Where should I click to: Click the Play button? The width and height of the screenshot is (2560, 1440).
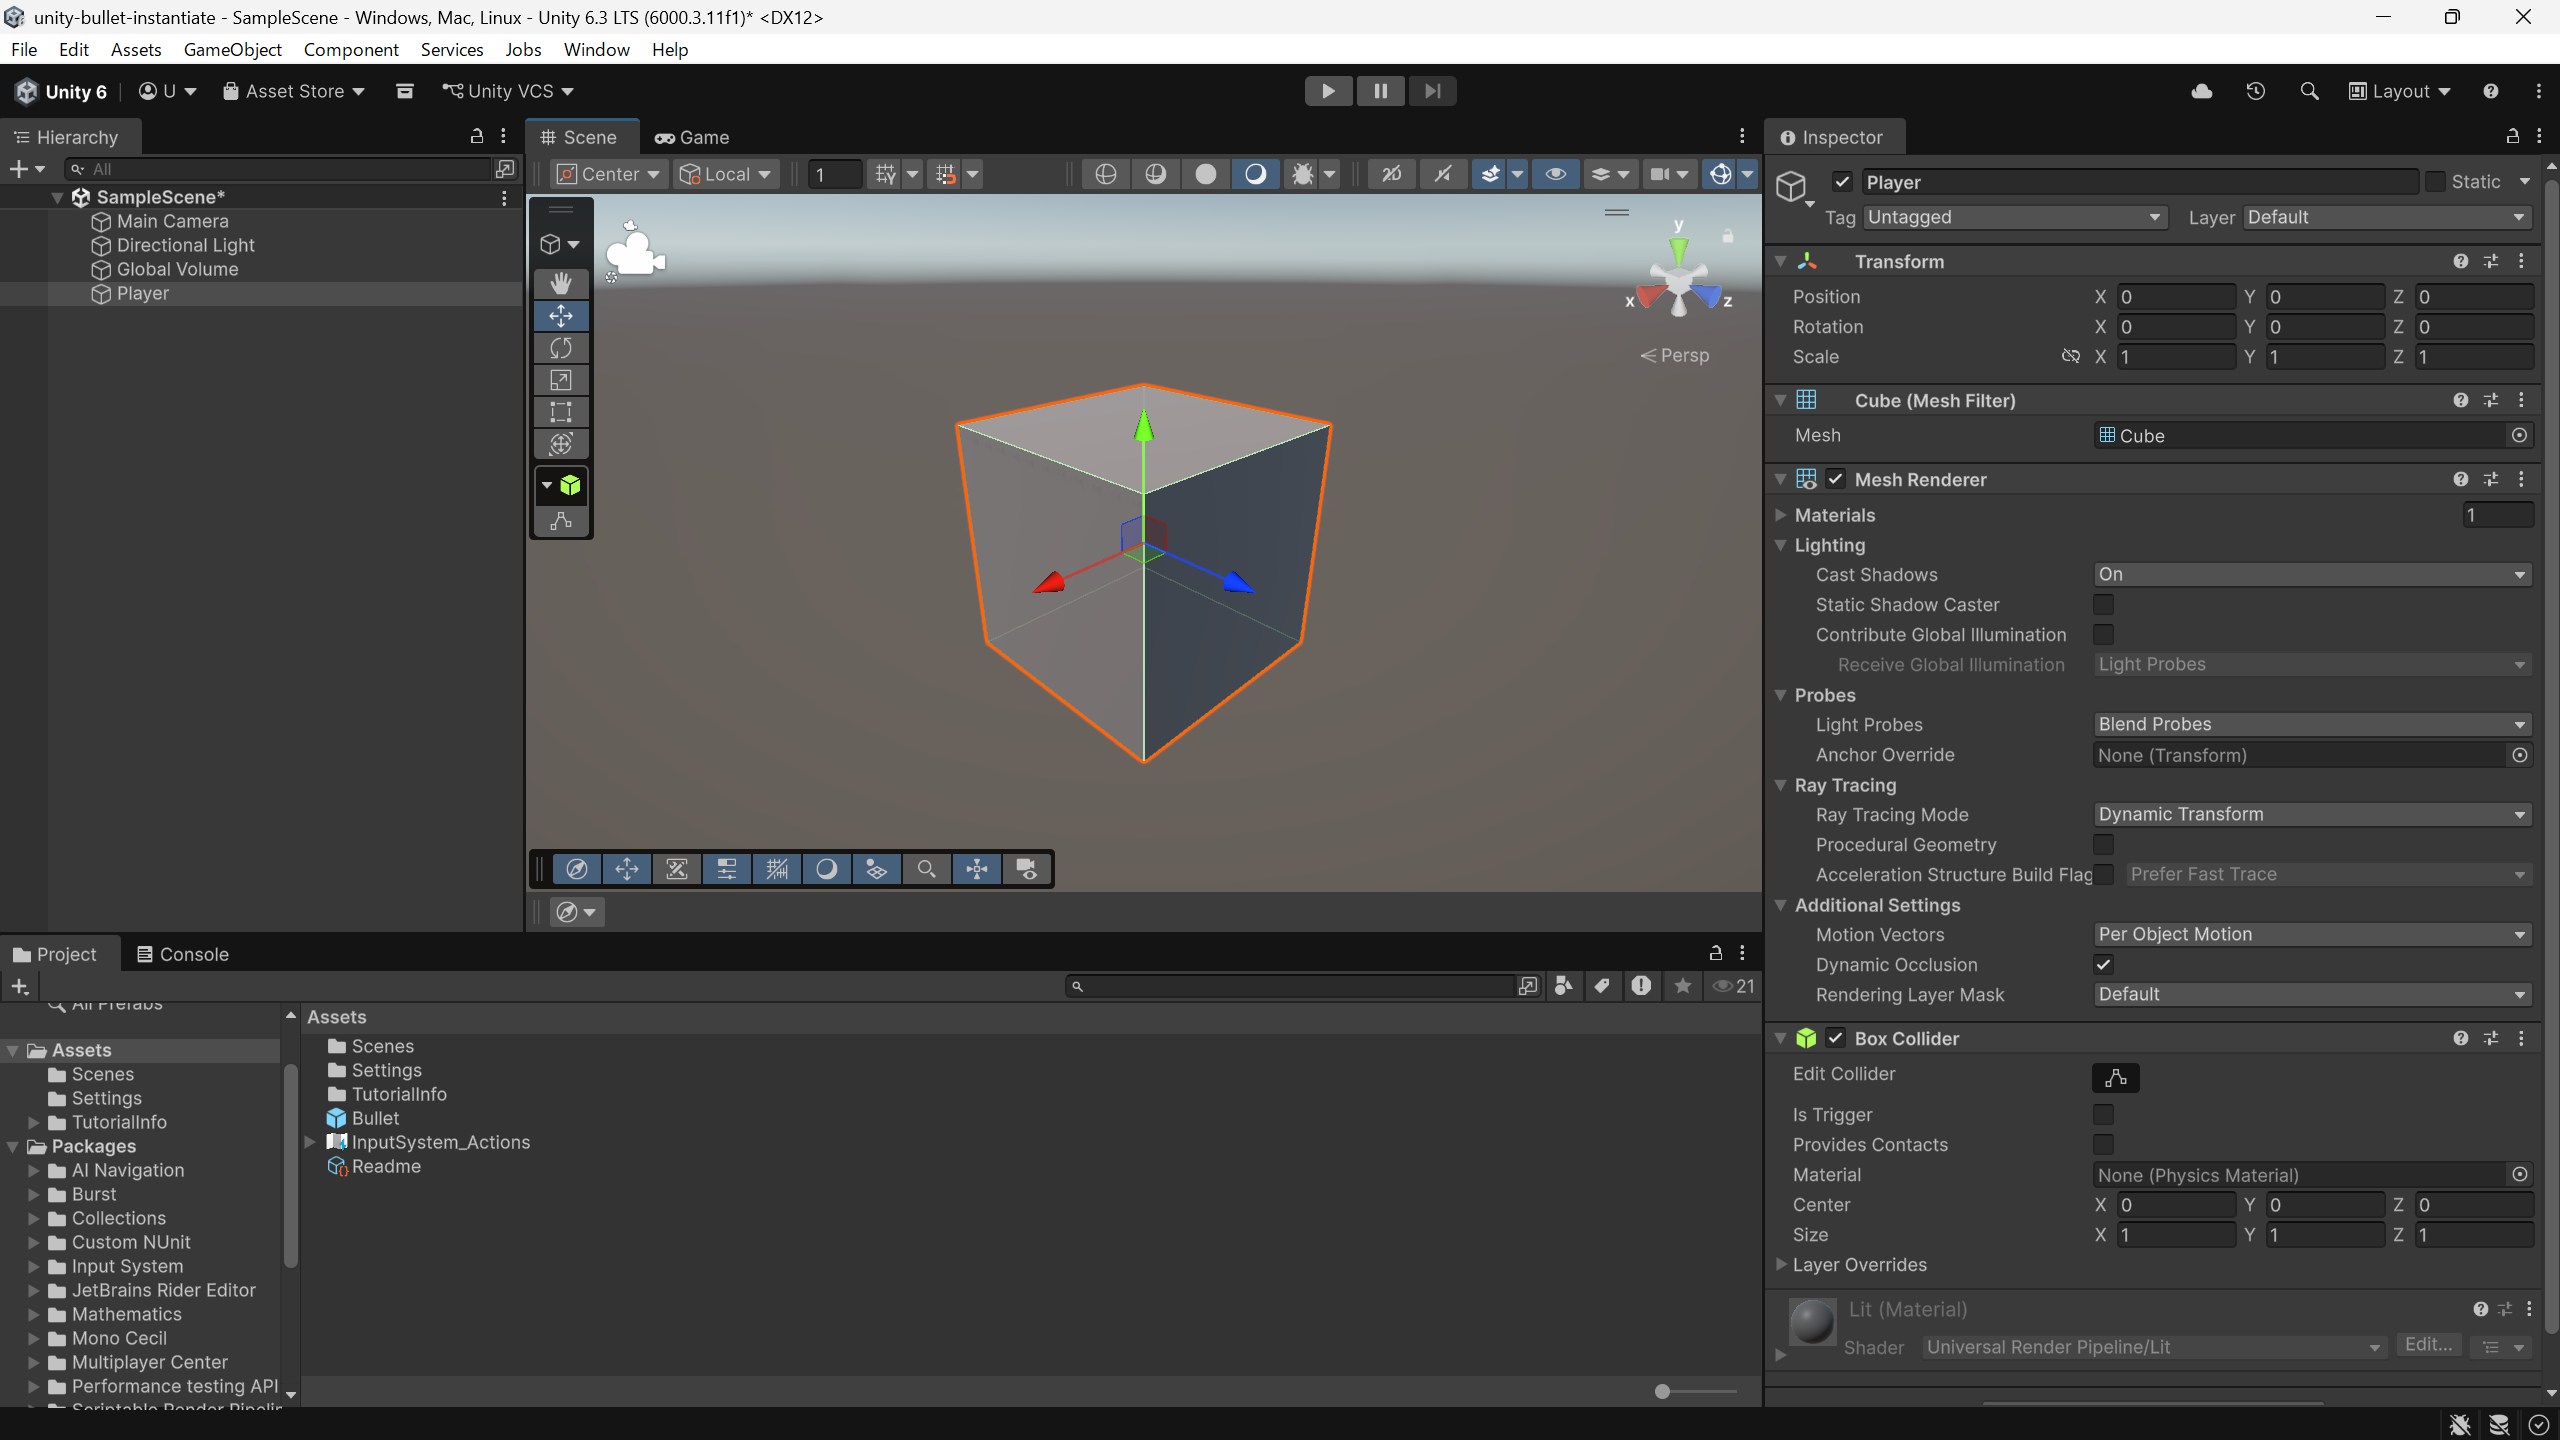coord(1328,91)
